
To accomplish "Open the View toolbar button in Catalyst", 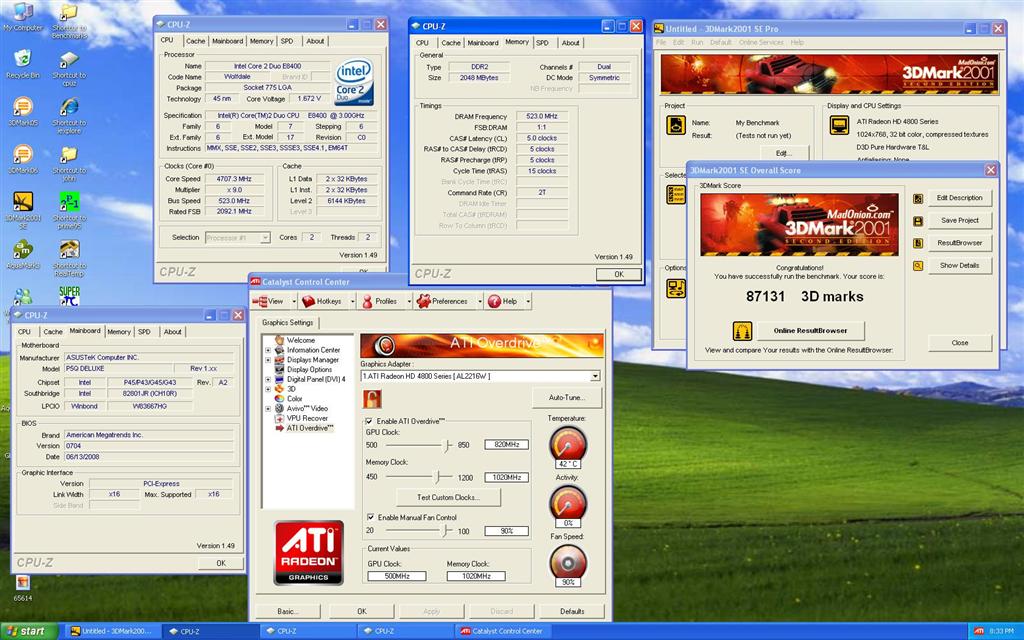I will coord(268,301).
